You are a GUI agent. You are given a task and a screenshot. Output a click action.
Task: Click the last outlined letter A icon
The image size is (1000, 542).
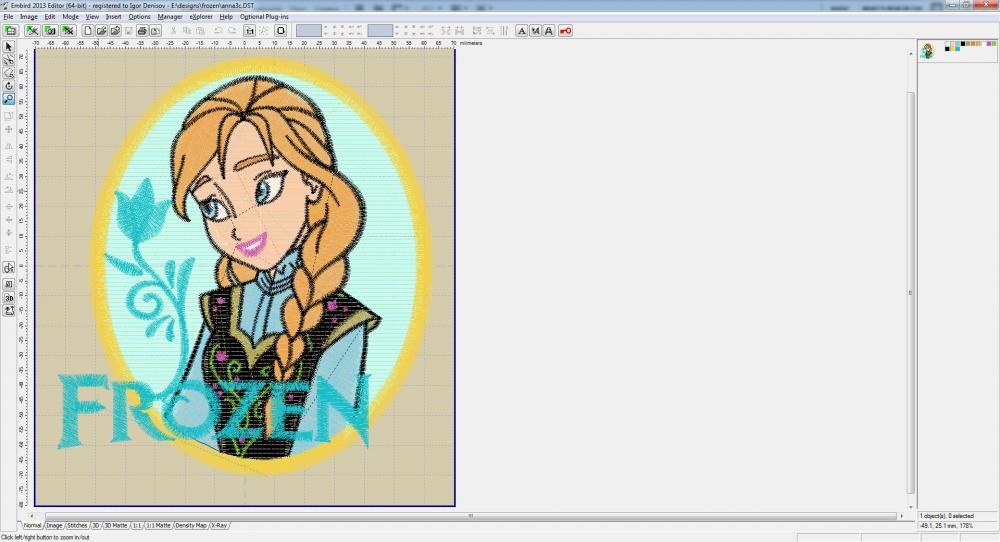[548, 31]
